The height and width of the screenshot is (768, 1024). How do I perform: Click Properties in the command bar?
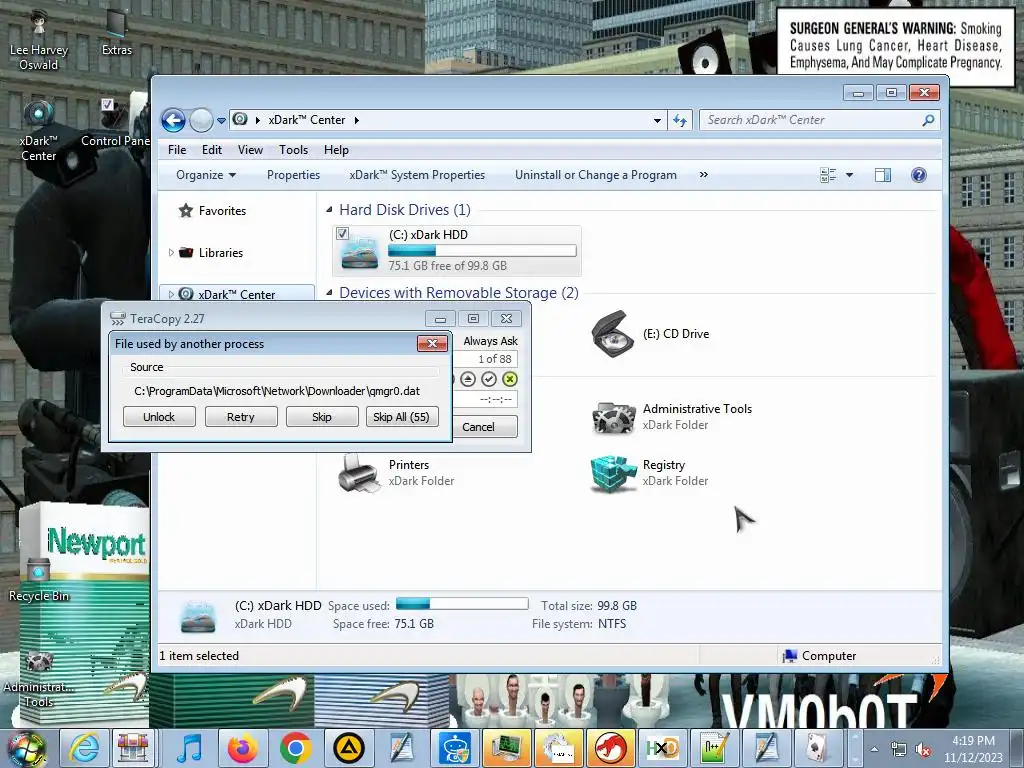[x=293, y=175]
